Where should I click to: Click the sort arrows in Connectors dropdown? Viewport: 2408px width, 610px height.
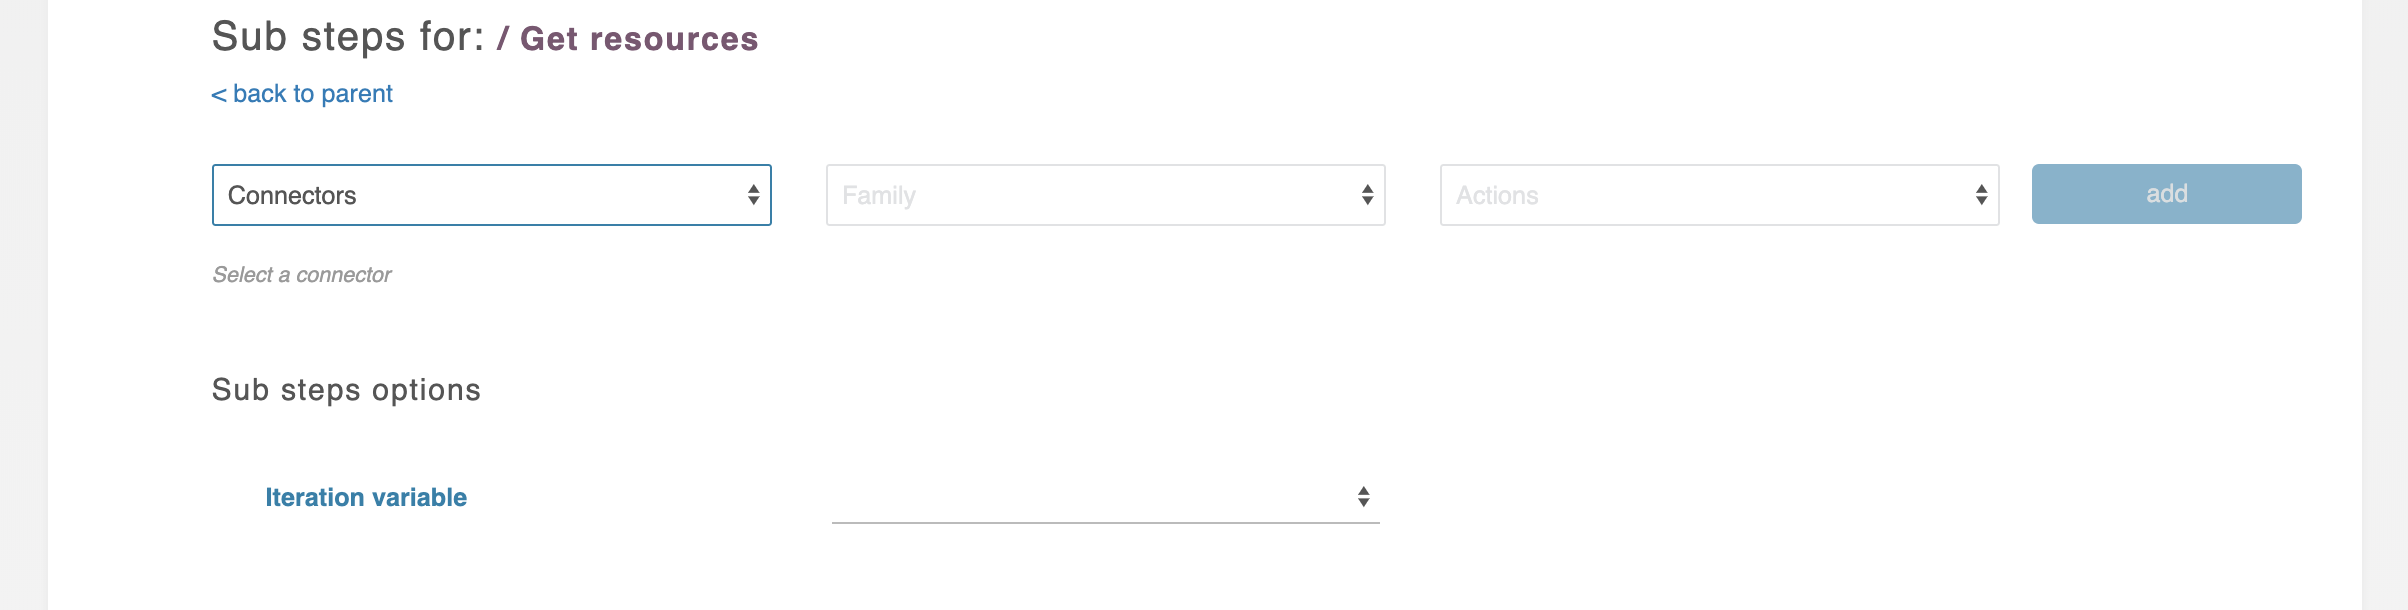pyautogui.click(x=754, y=195)
